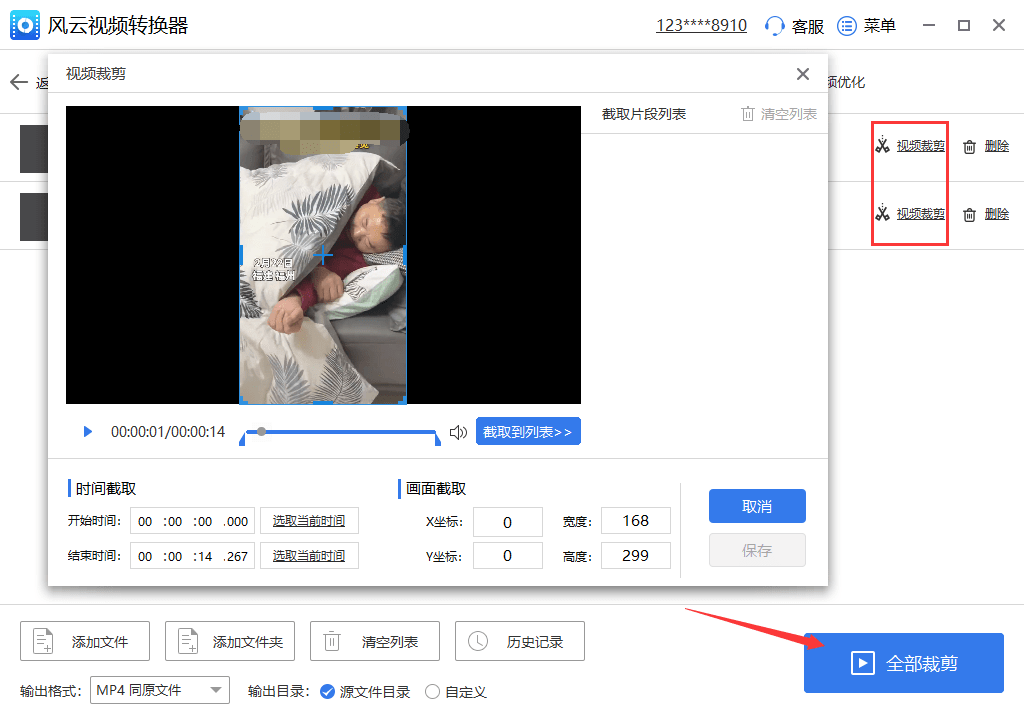
Task: Click the back arrow to return
Action: 18,82
